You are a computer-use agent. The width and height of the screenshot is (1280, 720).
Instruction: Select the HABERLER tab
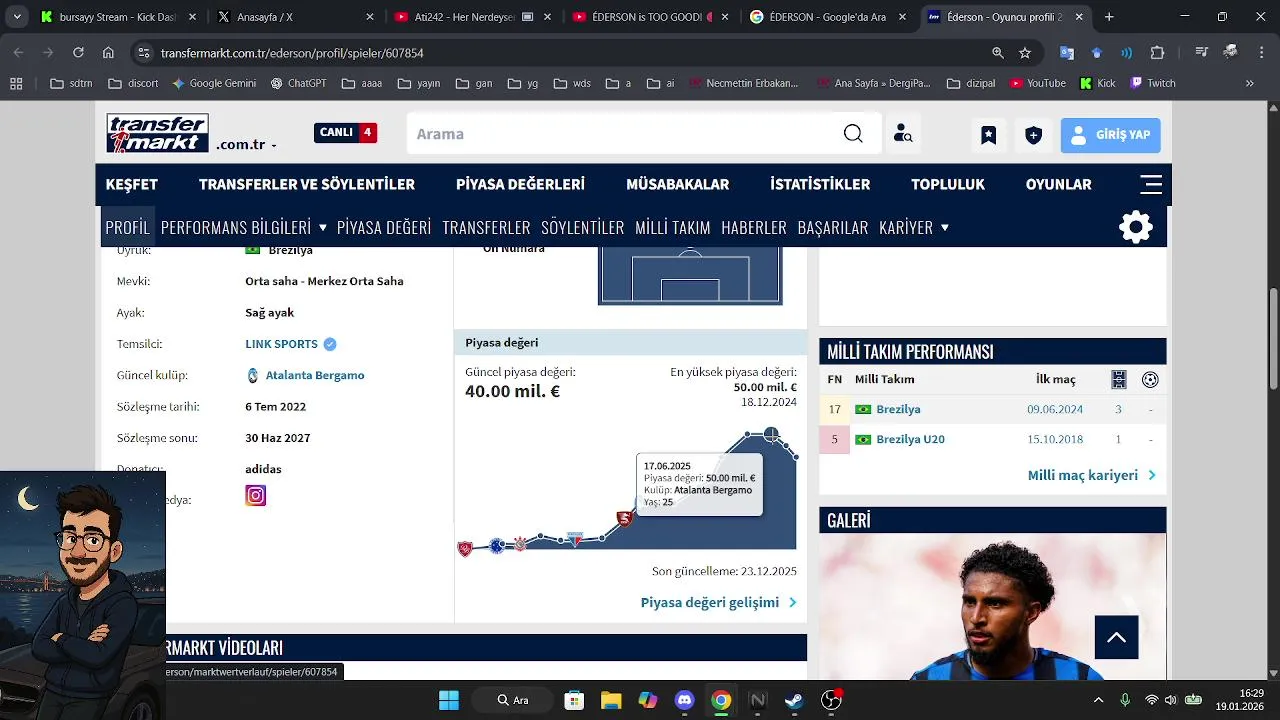754,227
